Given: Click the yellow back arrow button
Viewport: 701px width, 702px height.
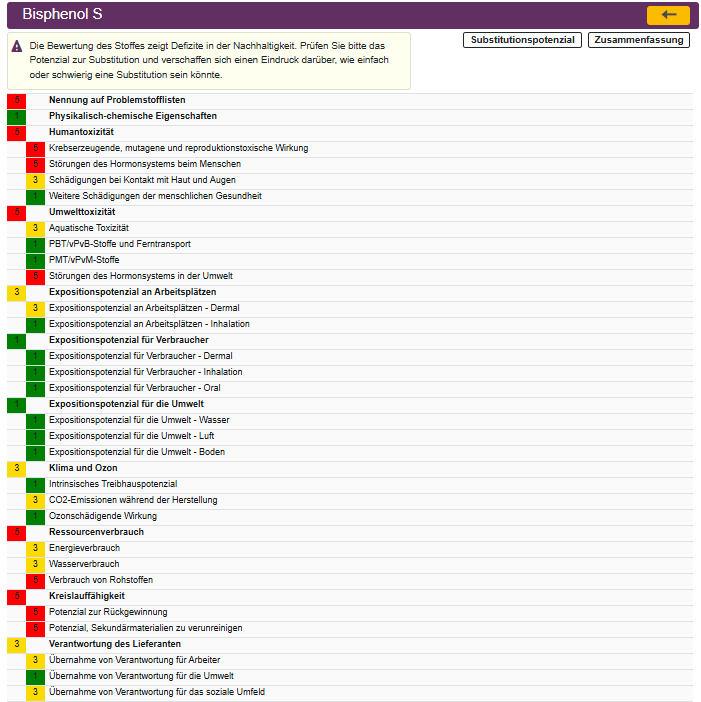Looking at the screenshot, I should click(x=668, y=15).
